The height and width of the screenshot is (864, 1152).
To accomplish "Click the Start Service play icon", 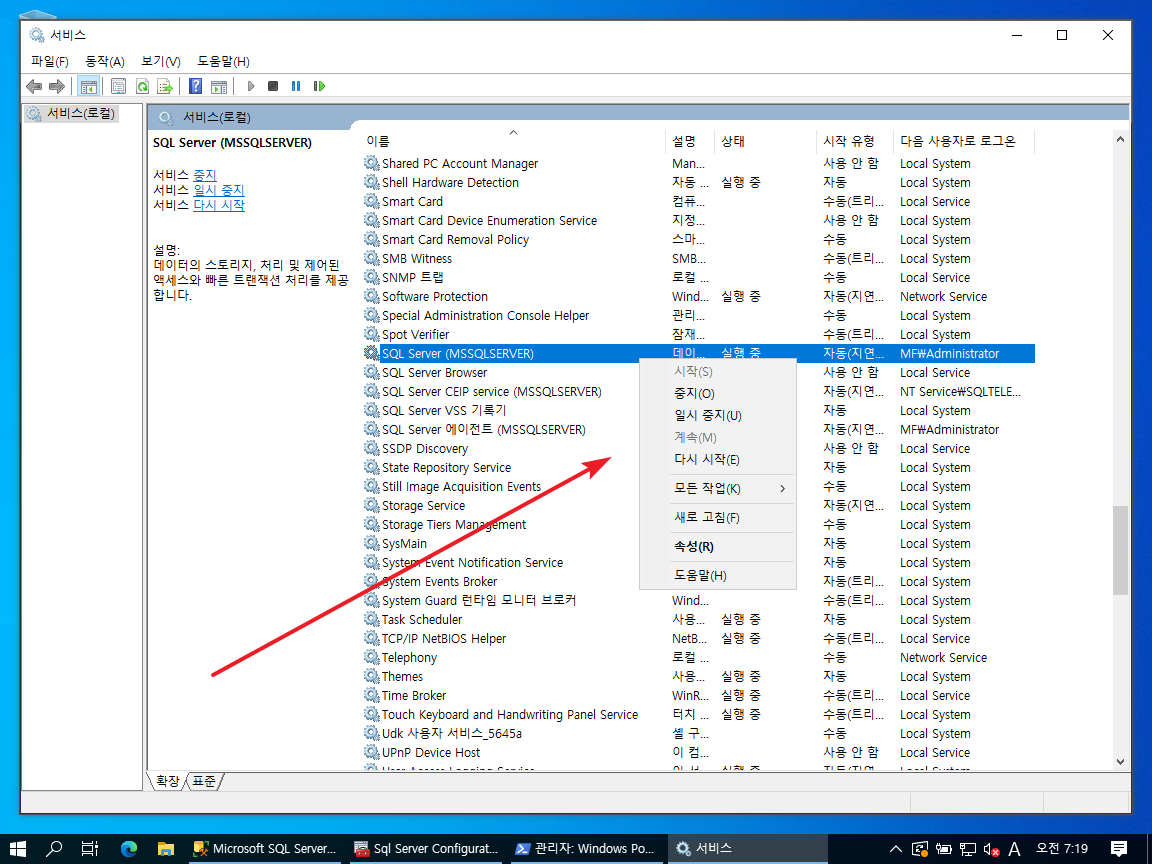I will (251, 87).
